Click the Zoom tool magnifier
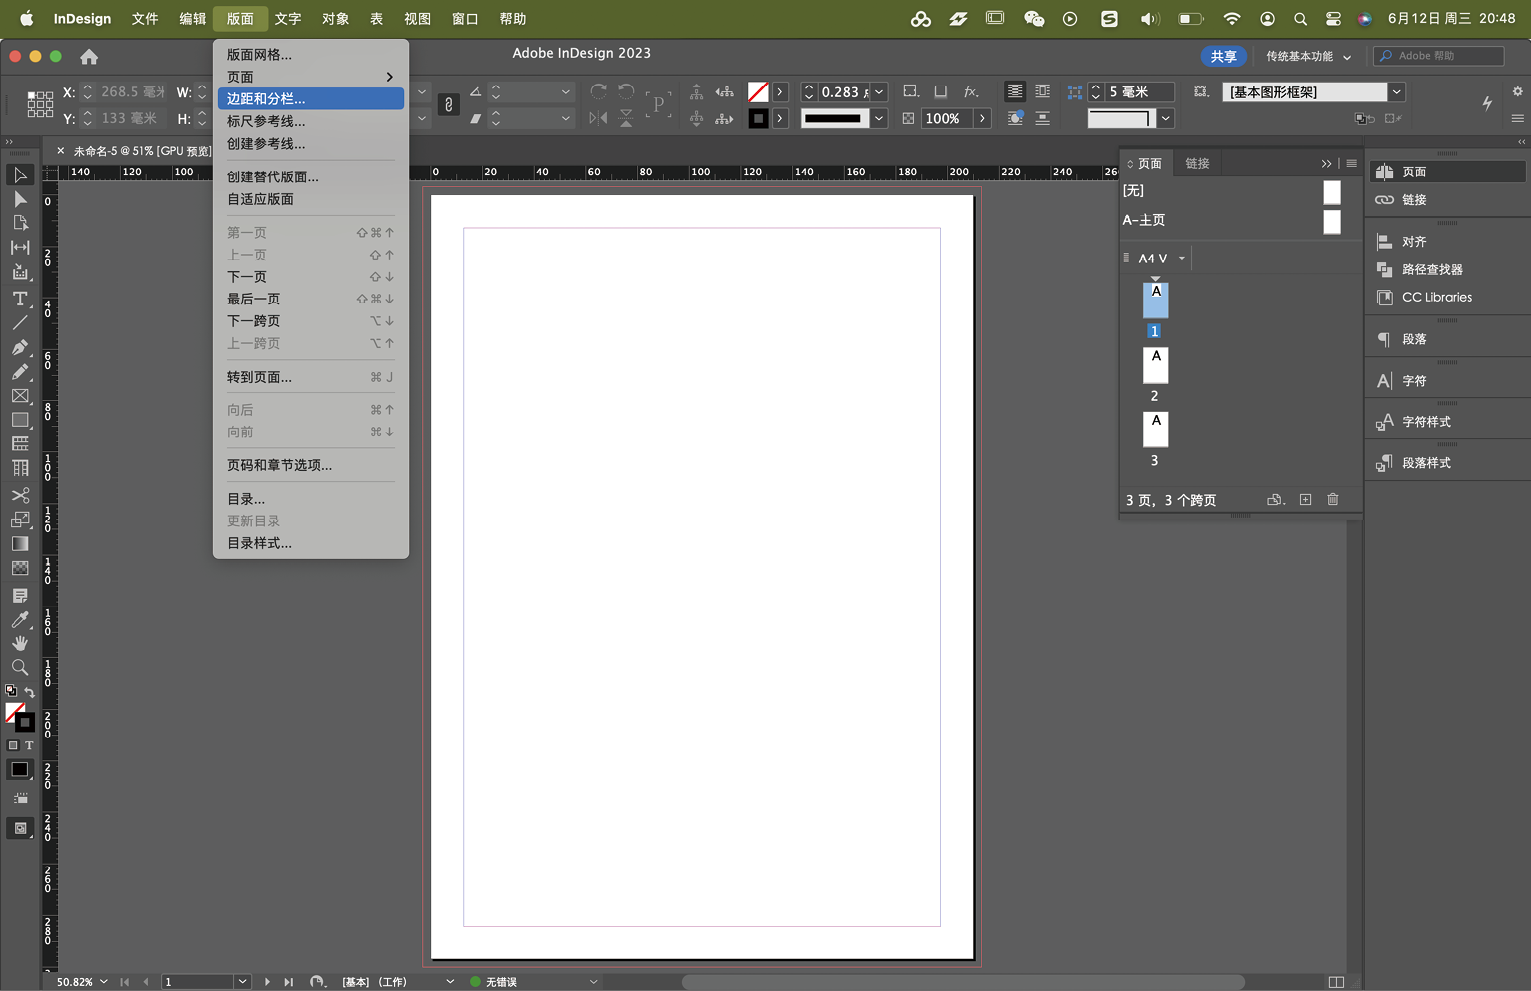The image size is (1531, 991). point(20,667)
